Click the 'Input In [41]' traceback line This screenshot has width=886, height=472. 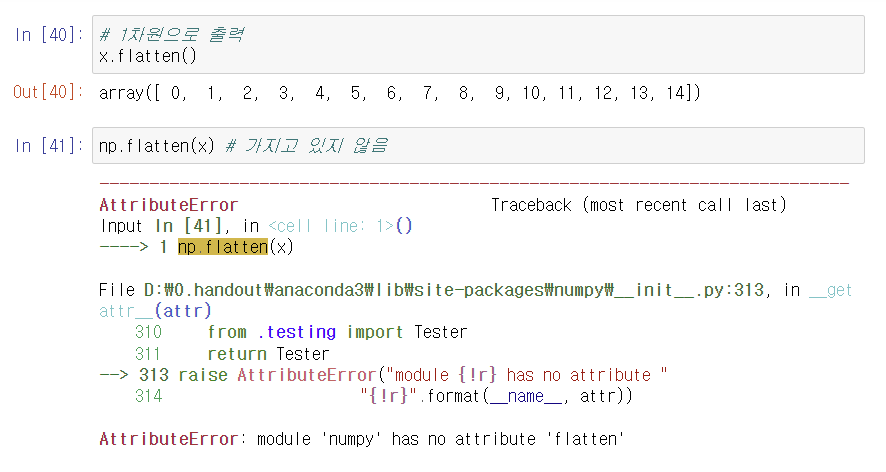point(256,226)
